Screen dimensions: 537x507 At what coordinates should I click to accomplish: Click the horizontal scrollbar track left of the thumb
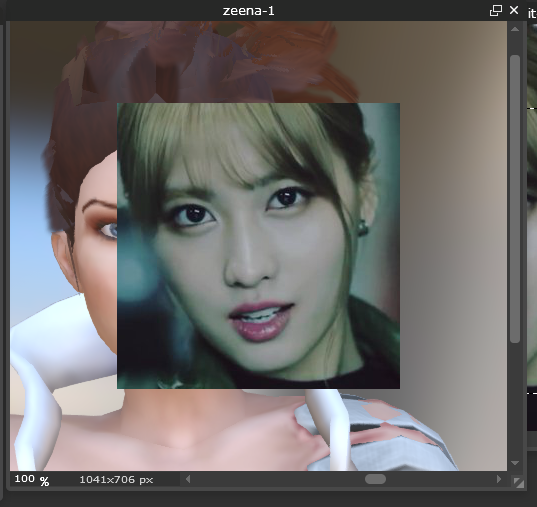(x=278, y=479)
